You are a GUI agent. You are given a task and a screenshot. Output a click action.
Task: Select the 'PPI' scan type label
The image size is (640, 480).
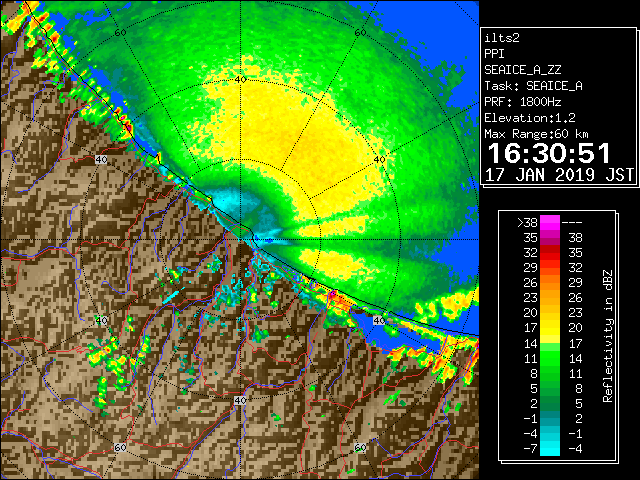click(x=494, y=54)
